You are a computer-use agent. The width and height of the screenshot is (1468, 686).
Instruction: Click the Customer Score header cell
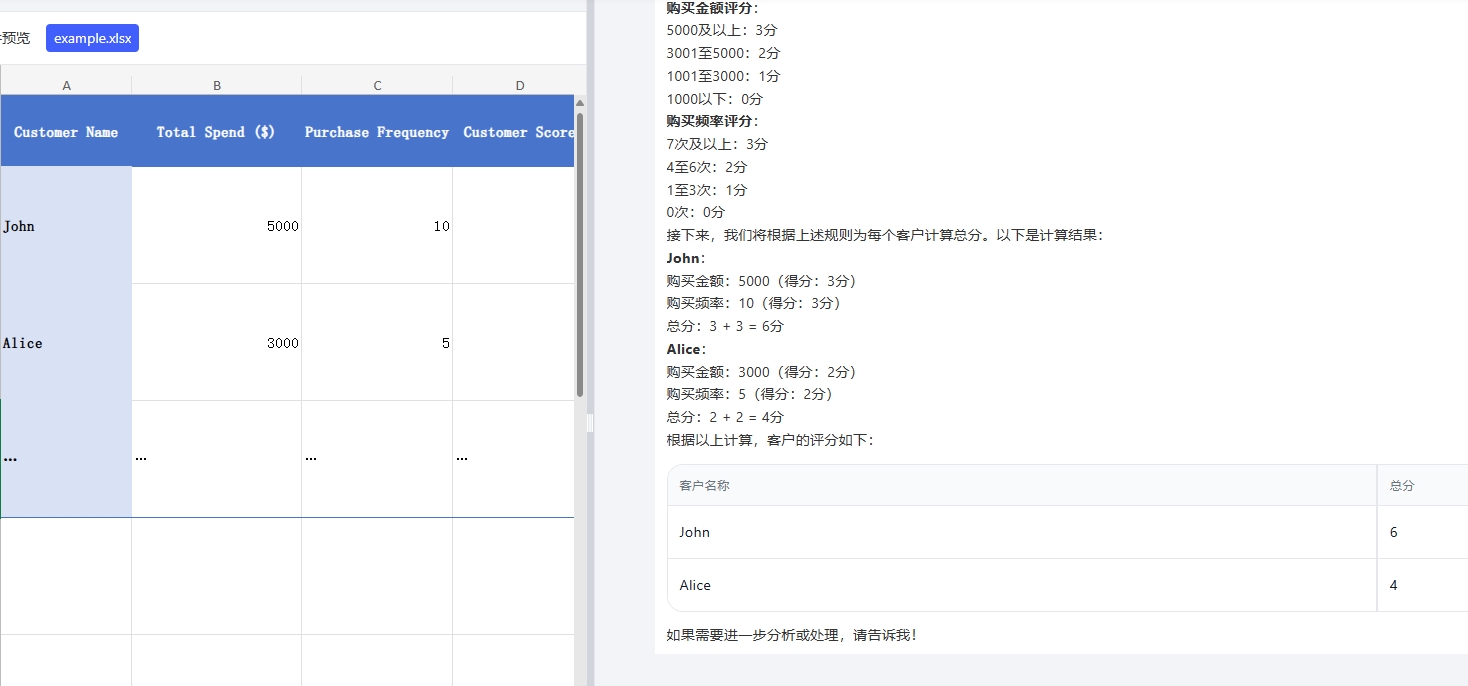(514, 131)
